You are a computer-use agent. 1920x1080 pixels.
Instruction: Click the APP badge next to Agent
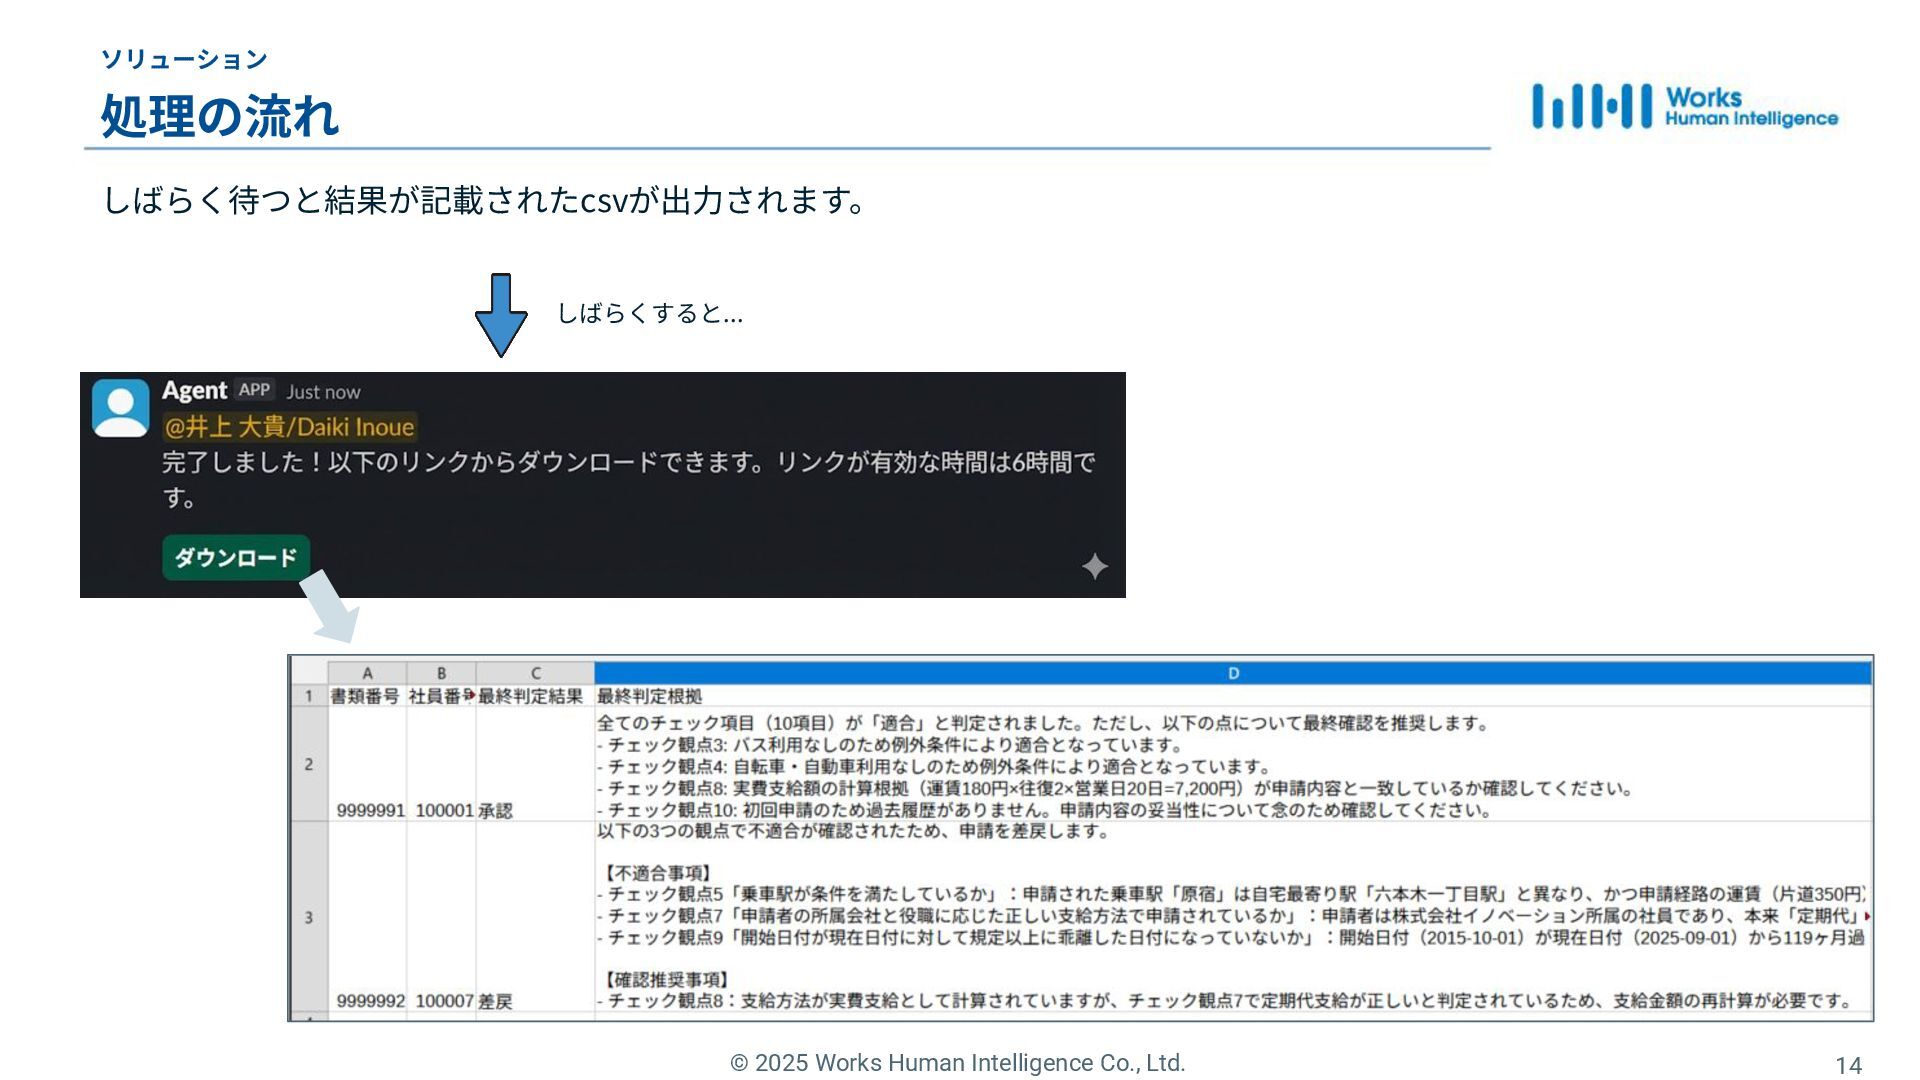click(x=254, y=390)
